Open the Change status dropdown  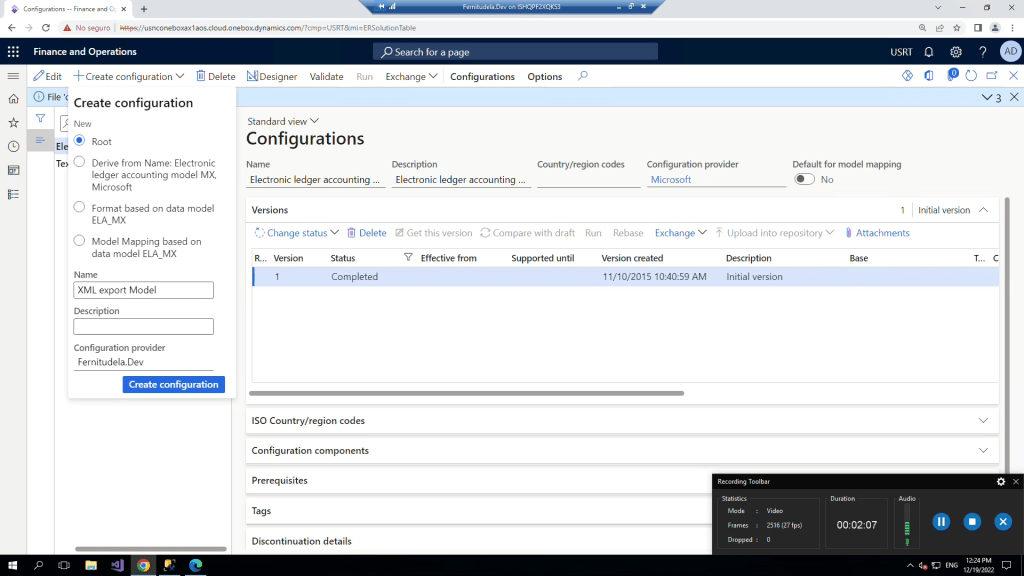pyautogui.click(x=297, y=233)
